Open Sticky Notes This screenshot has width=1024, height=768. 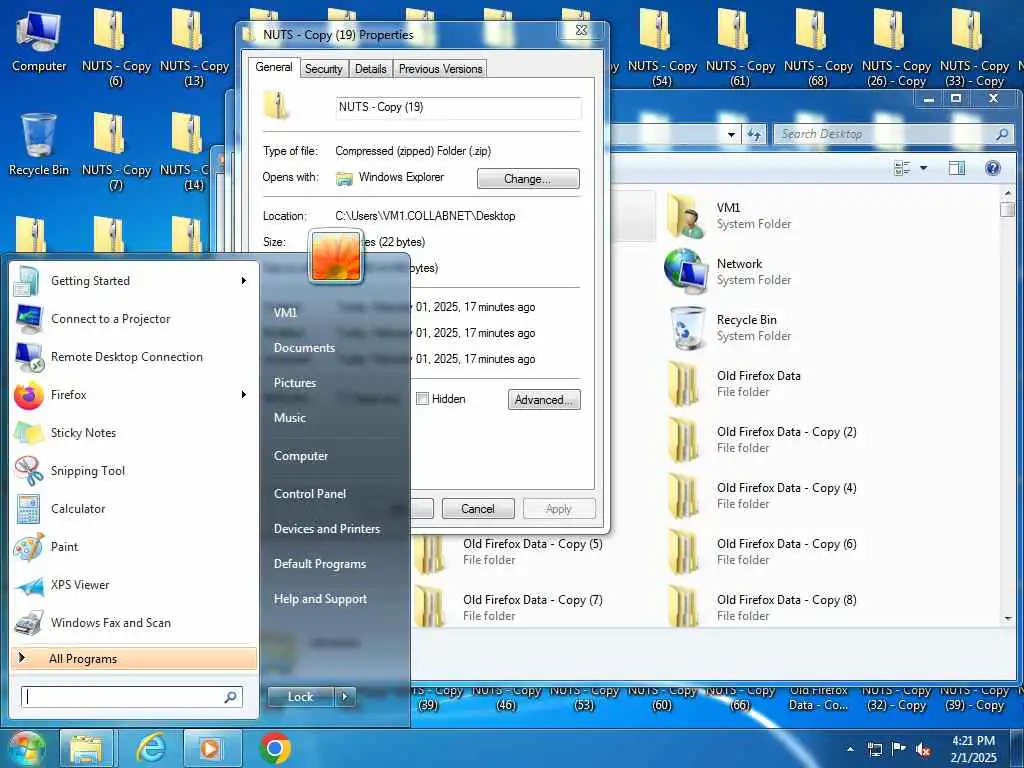pos(133,433)
